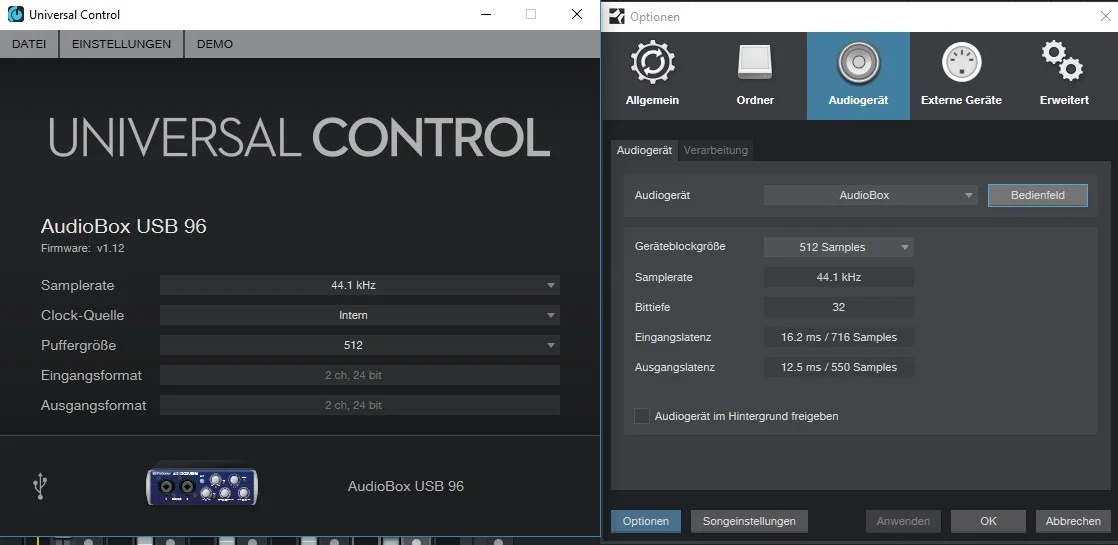Open Externe Geräte knob icon
Image resolution: width=1118 pixels, height=545 pixels.
tap(961, 64)
